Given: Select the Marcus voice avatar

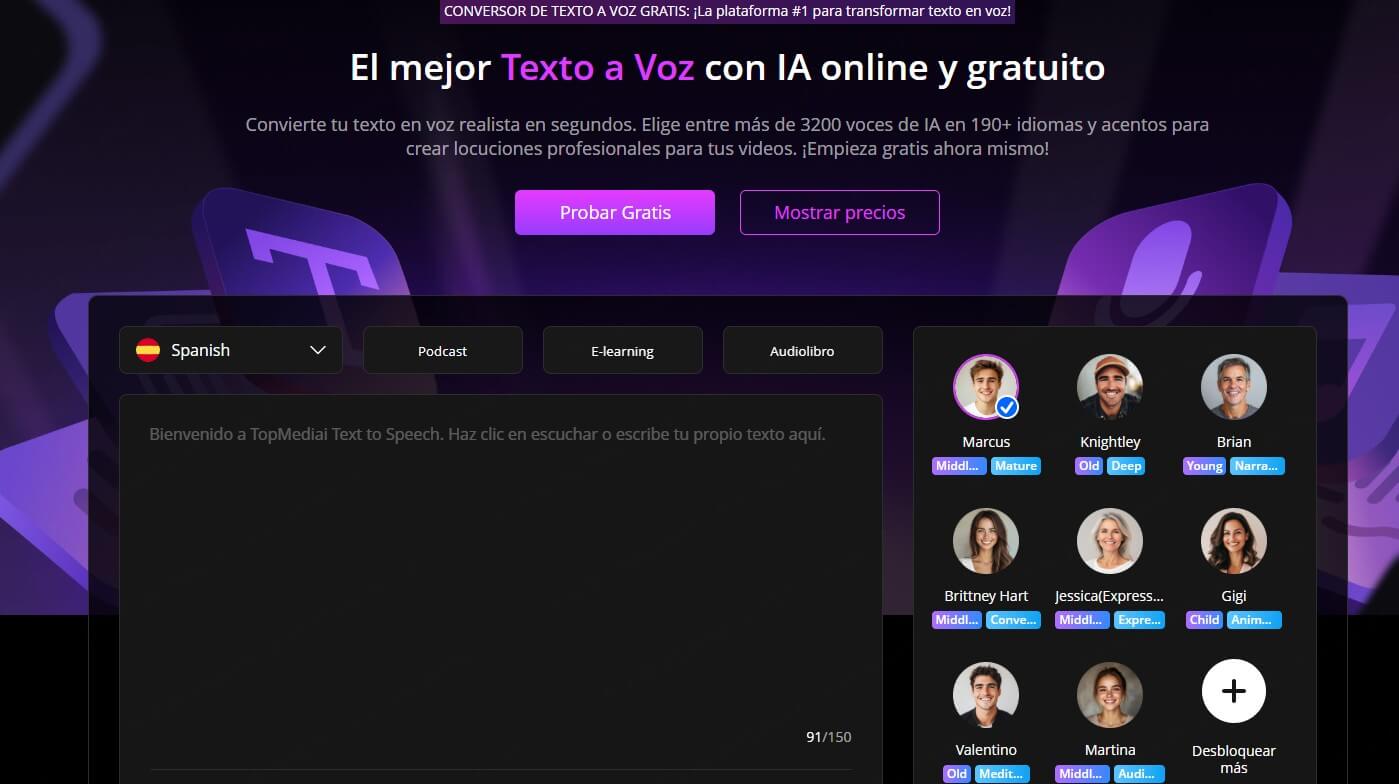Looking at the screenshot, I should click(986, 387).
